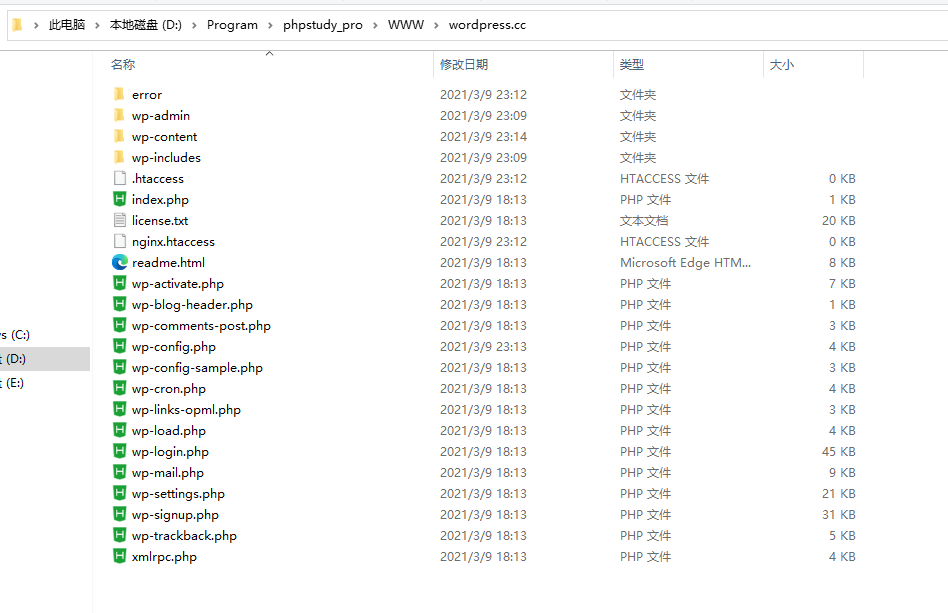Screen dimensions: 948x613
Task: Click HTACCESS 文件 type of nginx.htaccess
Action: 664,241
